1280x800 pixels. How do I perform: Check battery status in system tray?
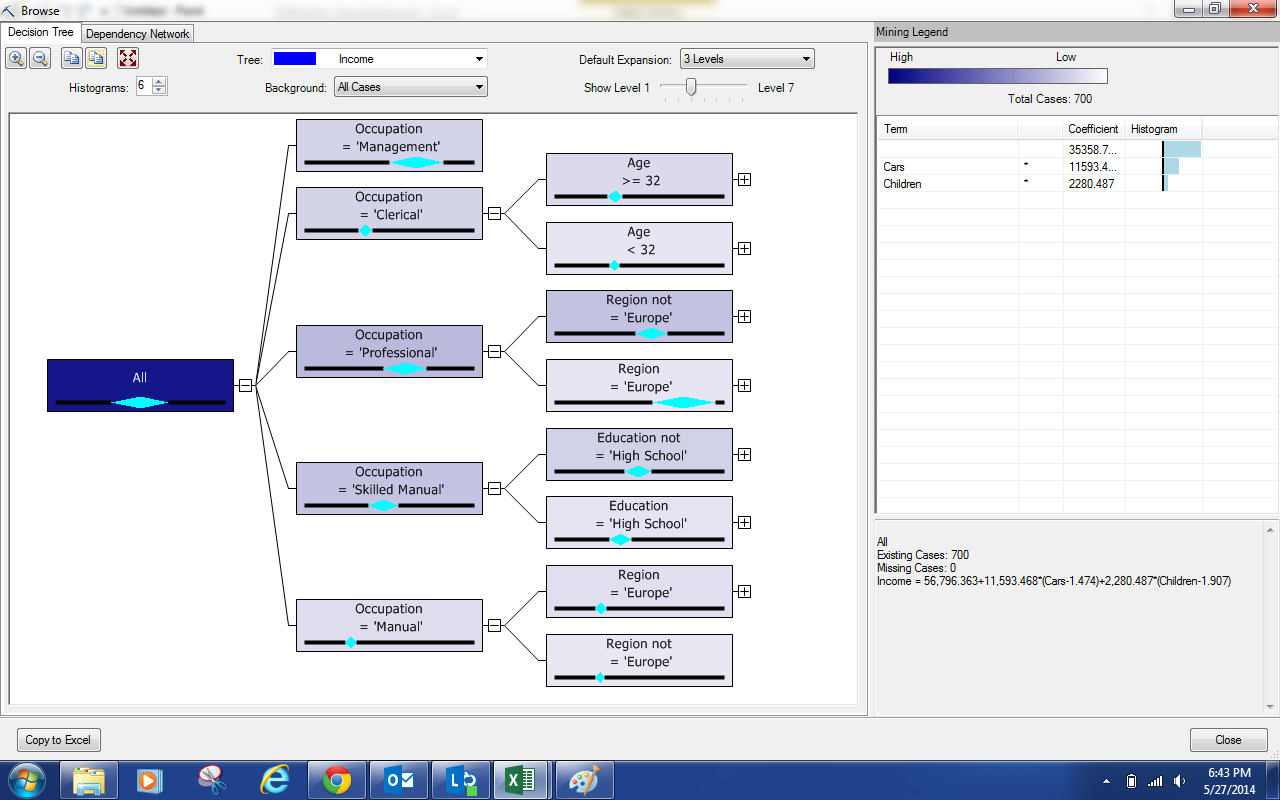(1131, 781)
